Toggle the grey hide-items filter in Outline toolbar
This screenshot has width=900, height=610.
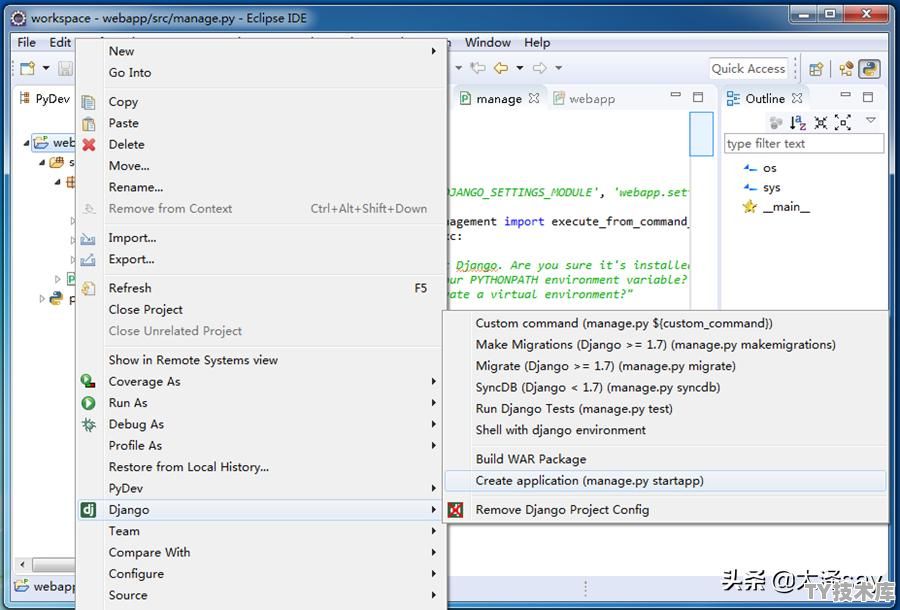pyautogui.click(x=776, y=122)
